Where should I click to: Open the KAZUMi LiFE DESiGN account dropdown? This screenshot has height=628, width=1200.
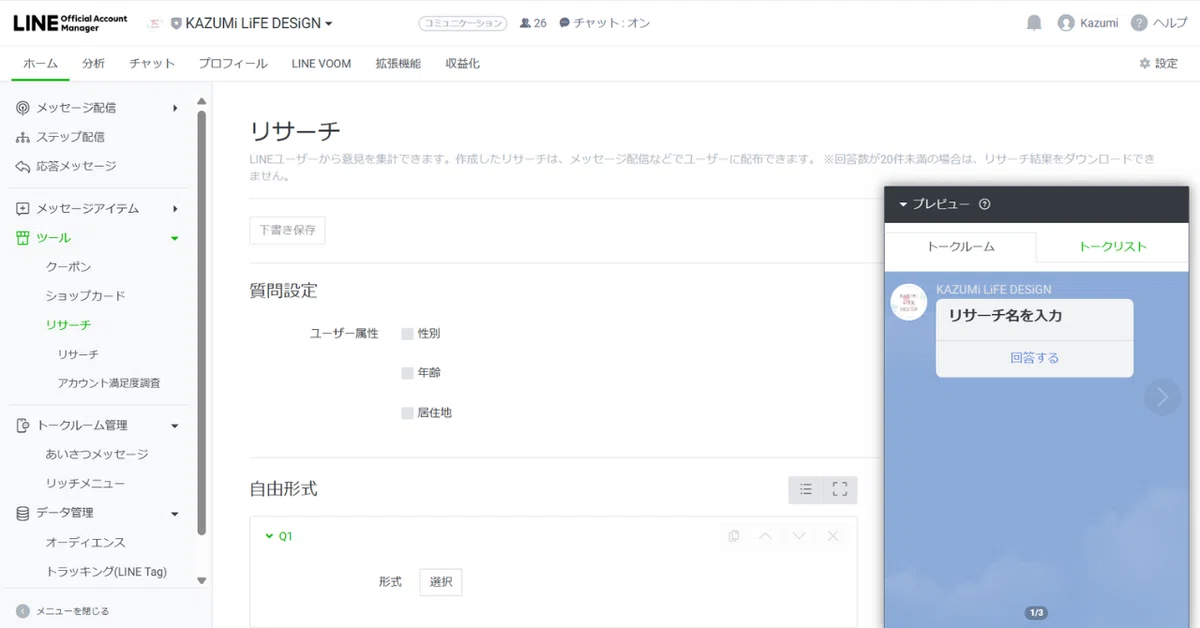[259, 23]
